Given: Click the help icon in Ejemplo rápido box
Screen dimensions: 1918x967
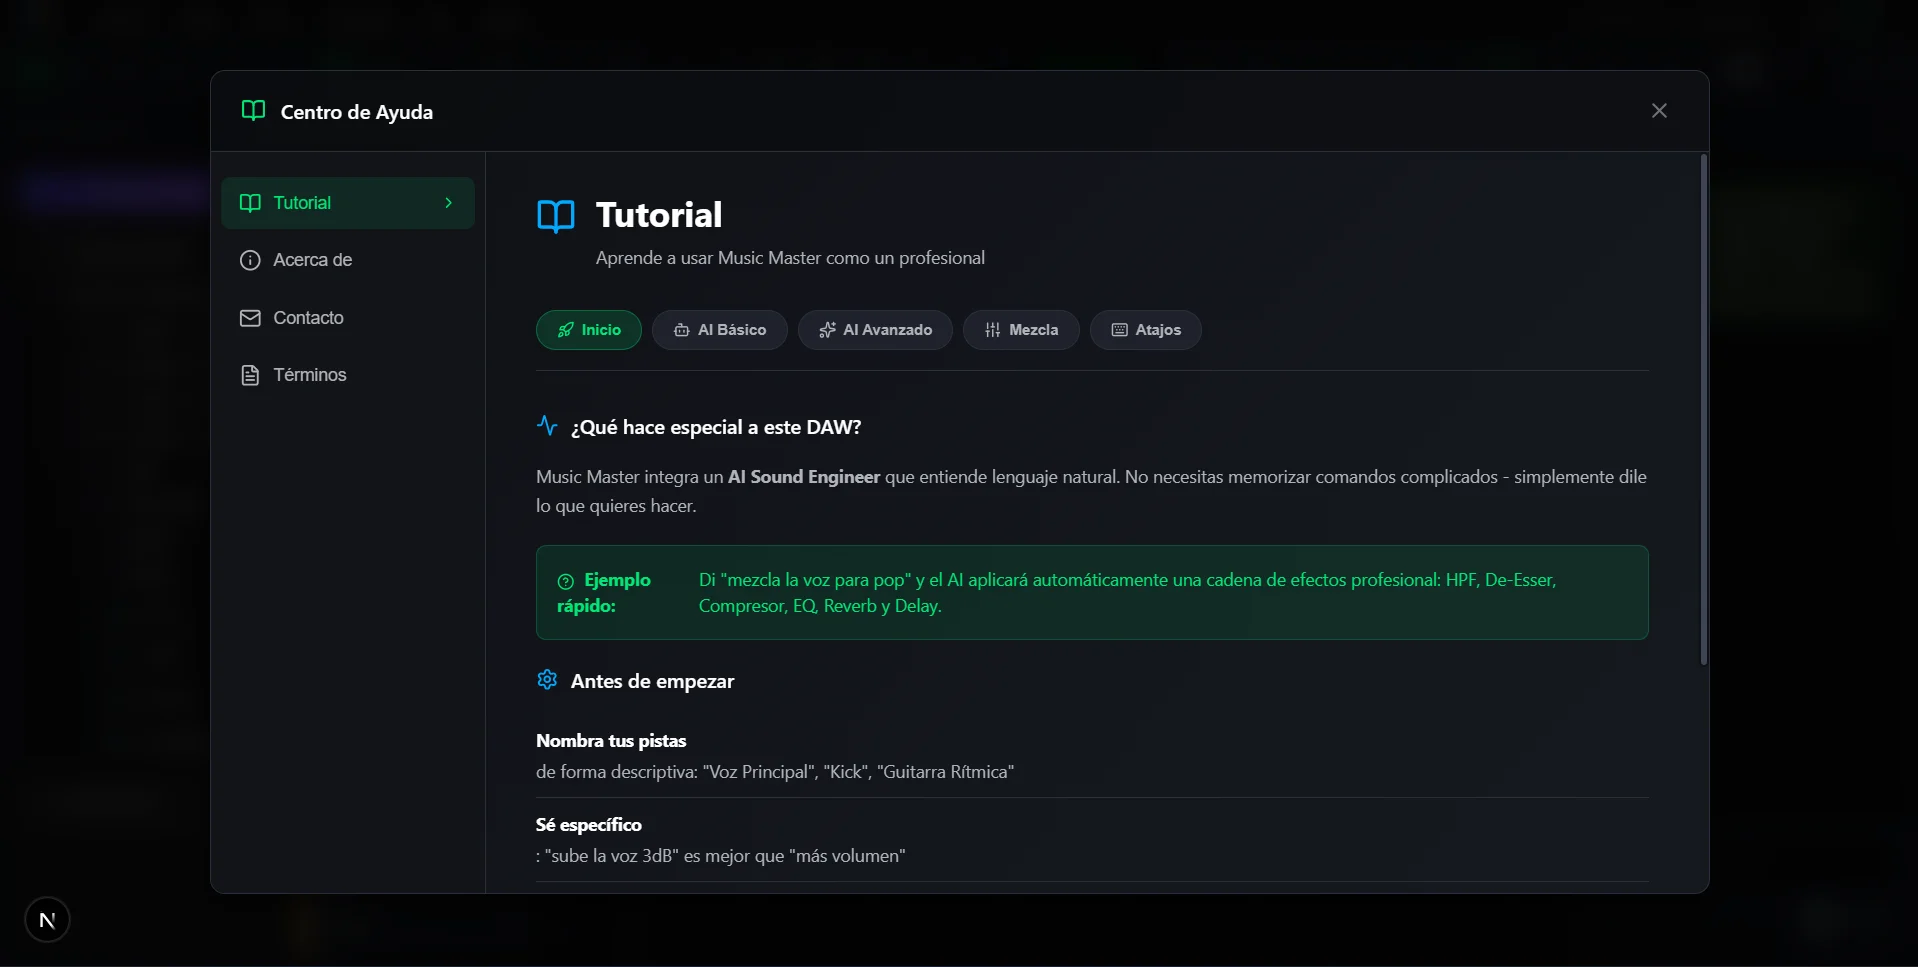Looking at the screenshot, I should click(x=566, y=581).
